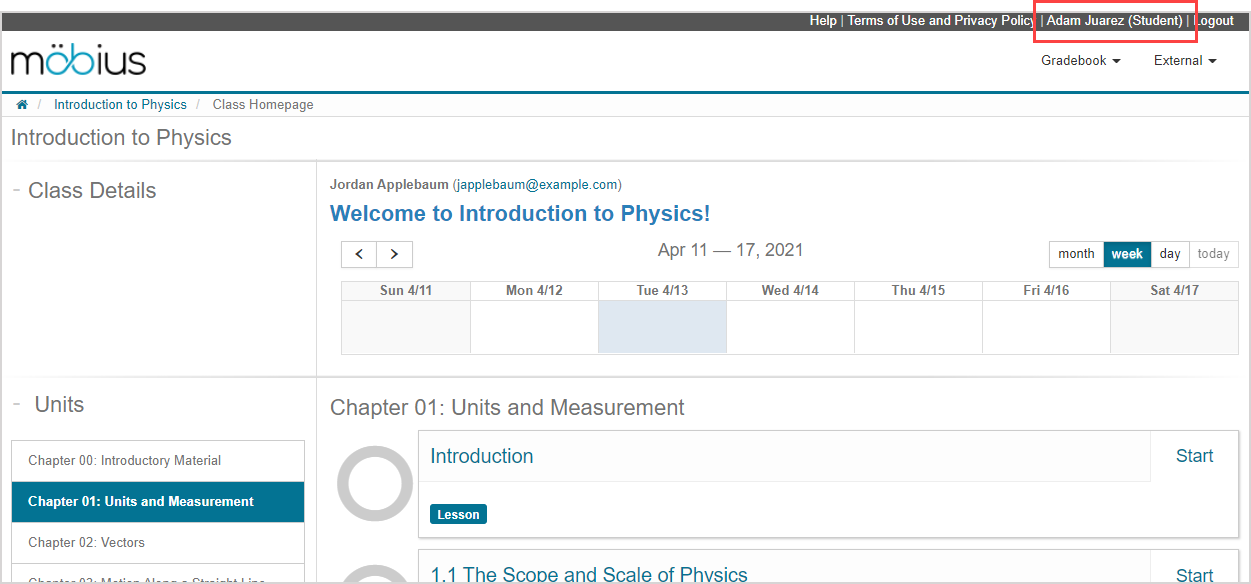Collapse the Units section
This screenshot has height=584, width=1251.
(17, 404)
